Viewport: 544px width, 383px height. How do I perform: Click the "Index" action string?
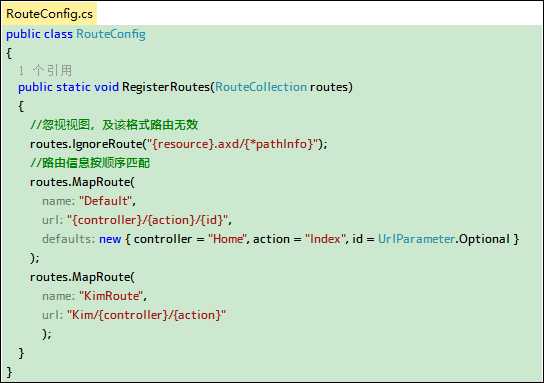pos(325,239)
